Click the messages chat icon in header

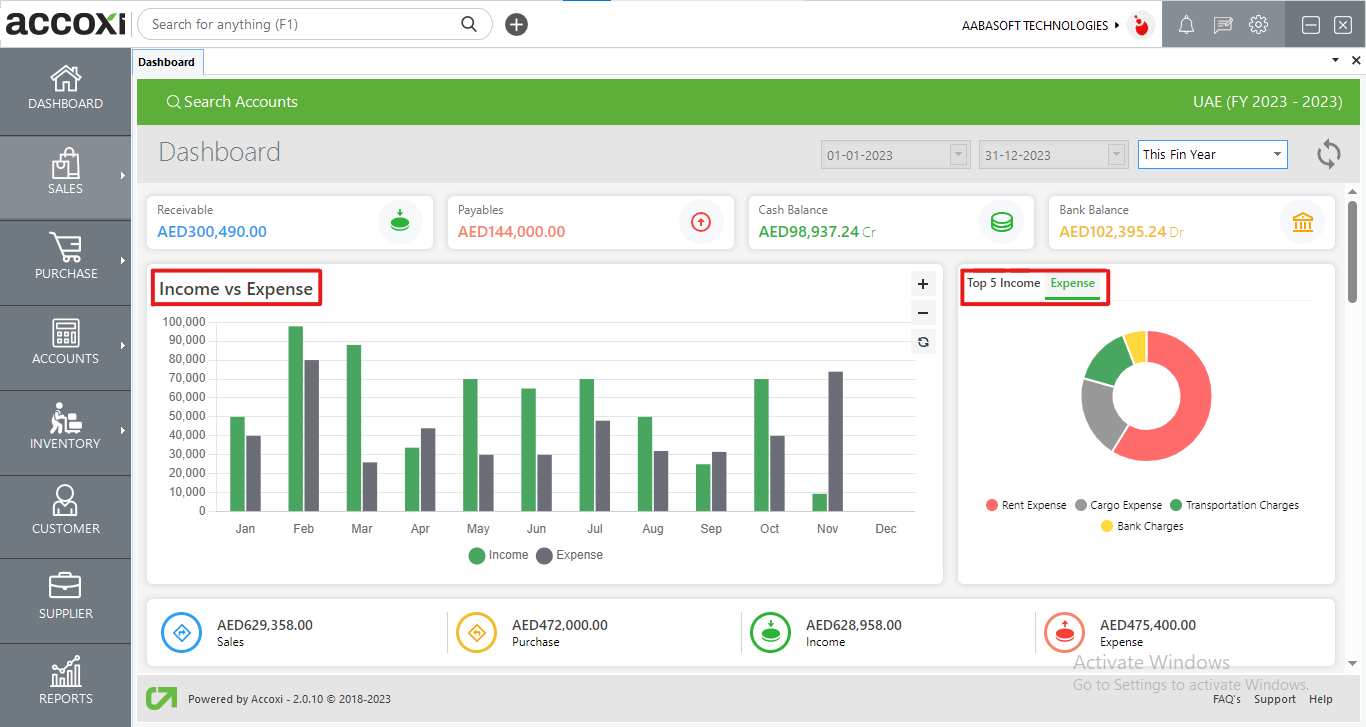[1222, 26]
